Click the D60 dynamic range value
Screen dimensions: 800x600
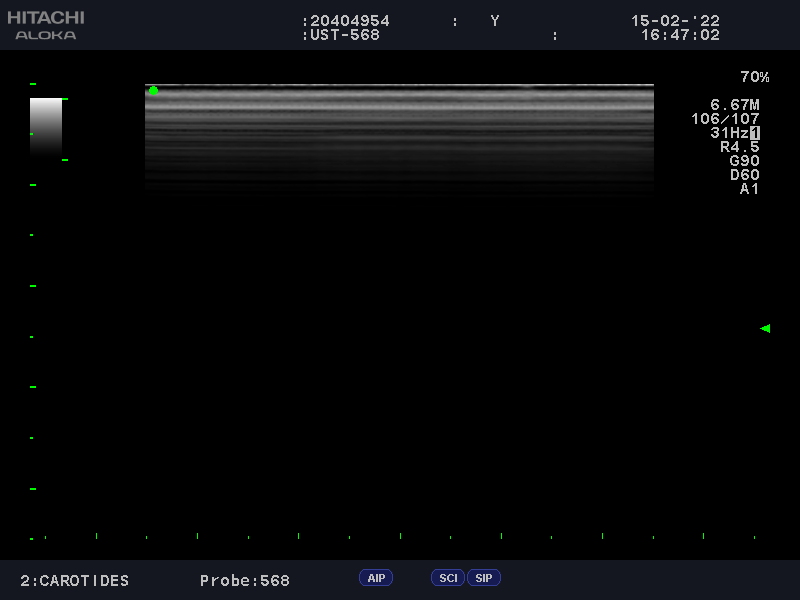click(744, 175)
